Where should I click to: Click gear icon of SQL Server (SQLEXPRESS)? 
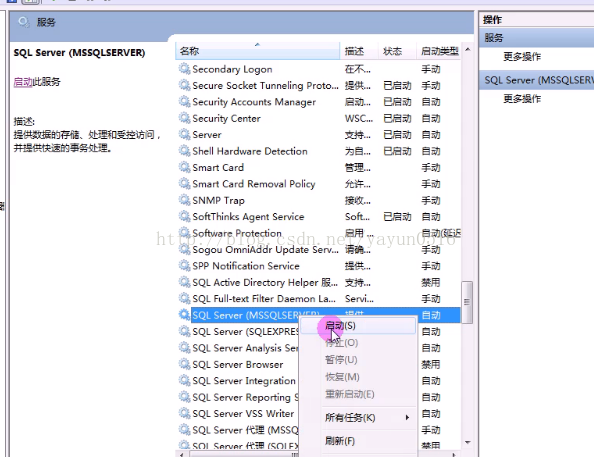click(x=184, y=331)
